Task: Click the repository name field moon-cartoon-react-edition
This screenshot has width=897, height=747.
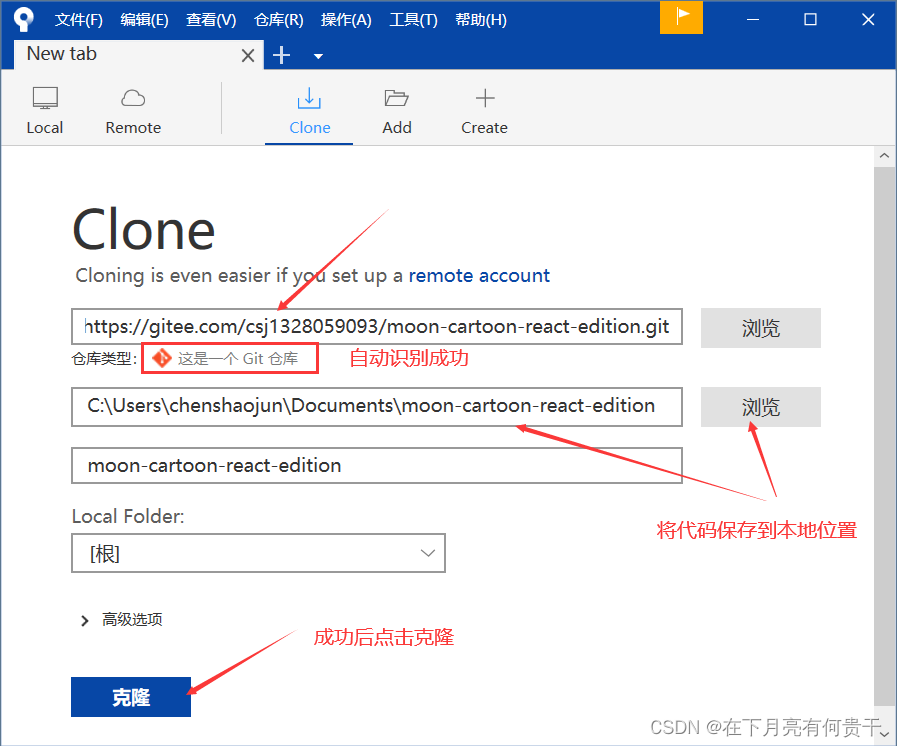Action: [376, 466]
